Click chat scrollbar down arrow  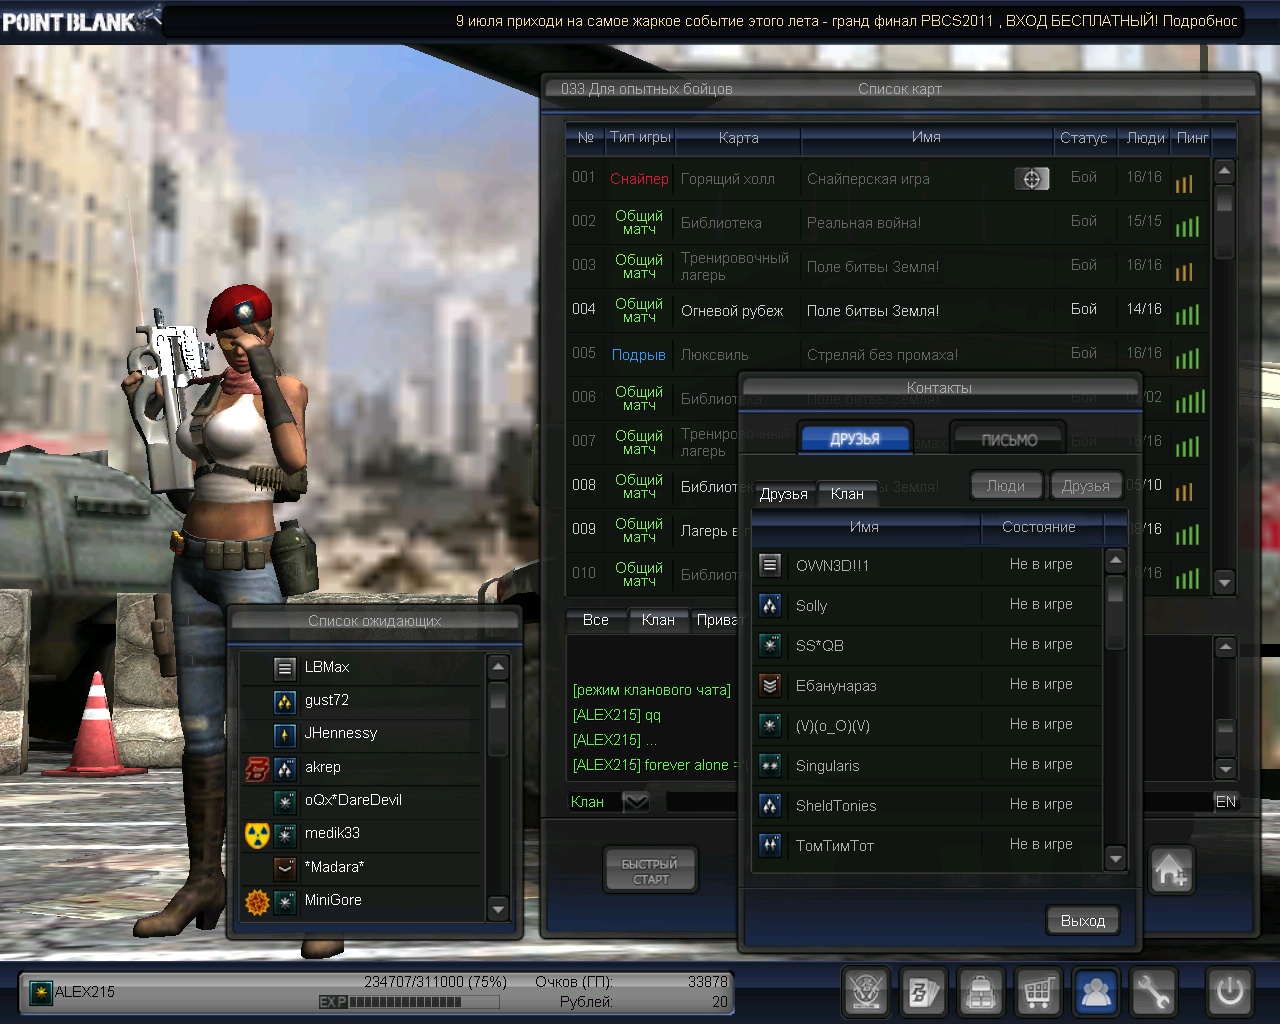1226,768
